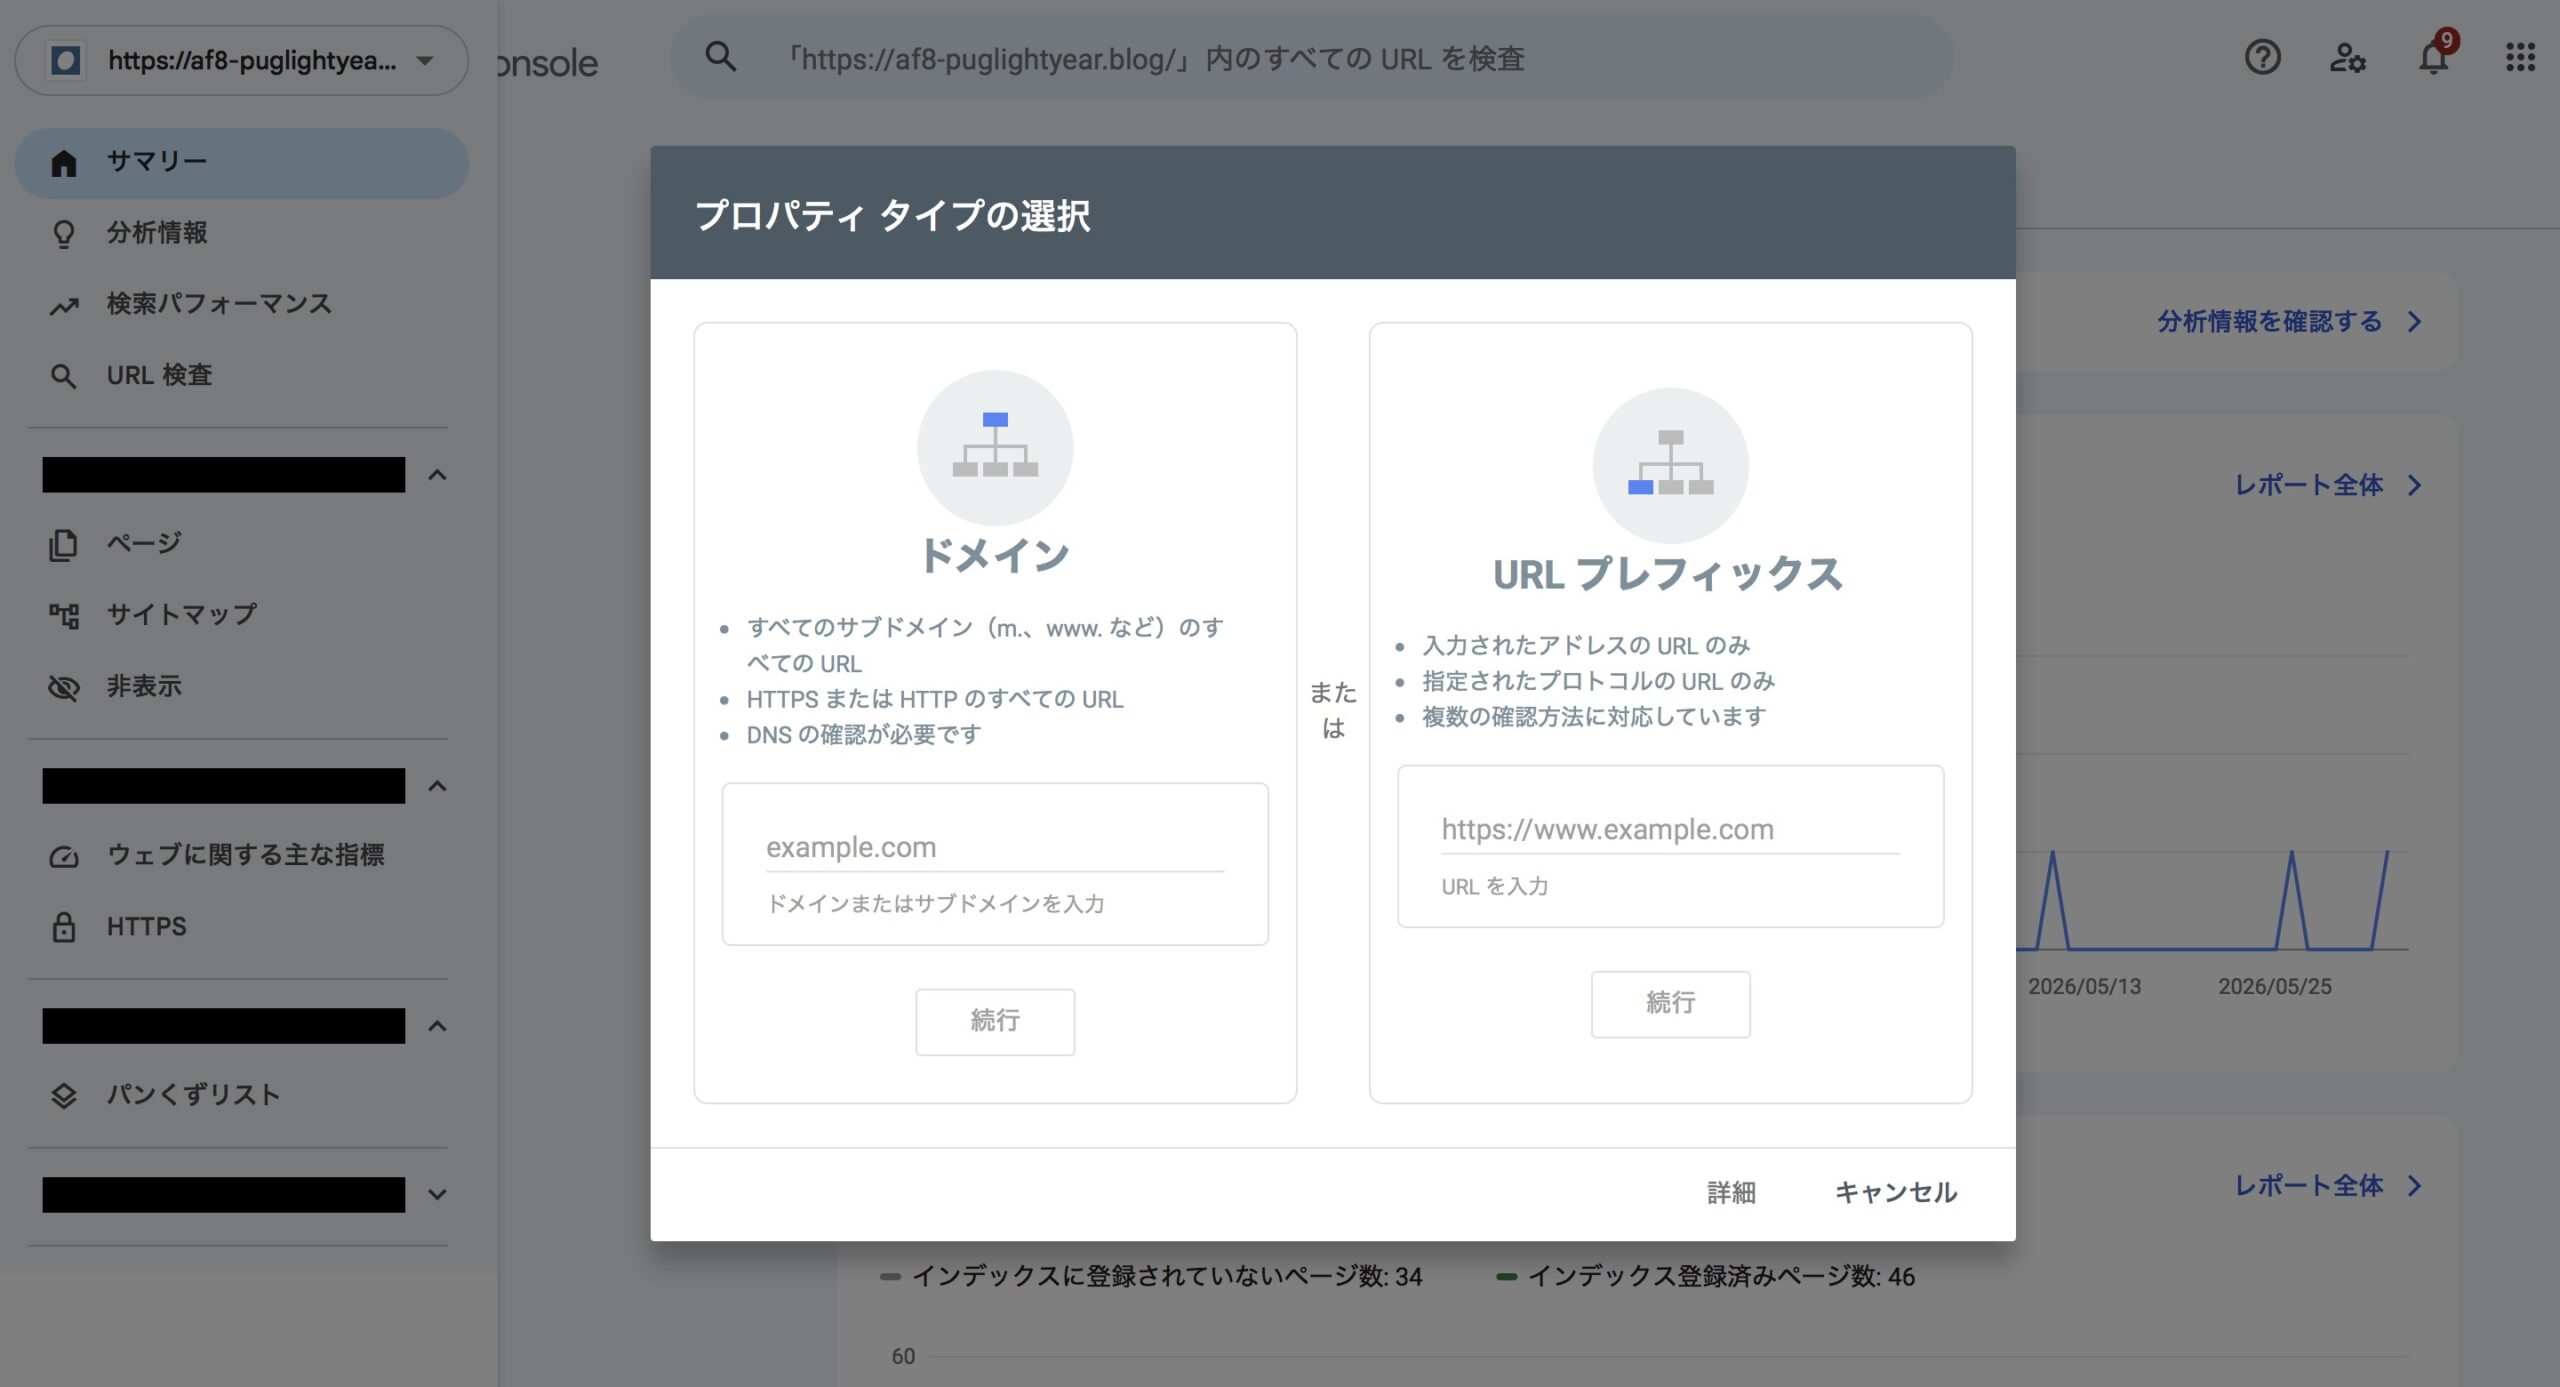
Task: Click the speedometer icon beside ウェブに関する主な指標
Action: click(64, 857)
